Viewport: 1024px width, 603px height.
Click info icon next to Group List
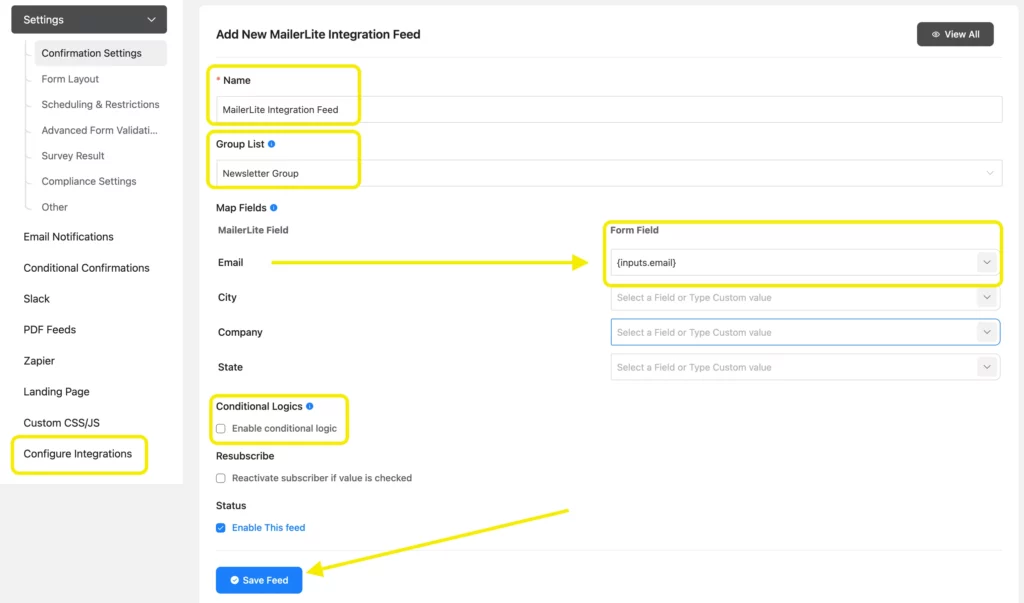[x=272, y=144]
